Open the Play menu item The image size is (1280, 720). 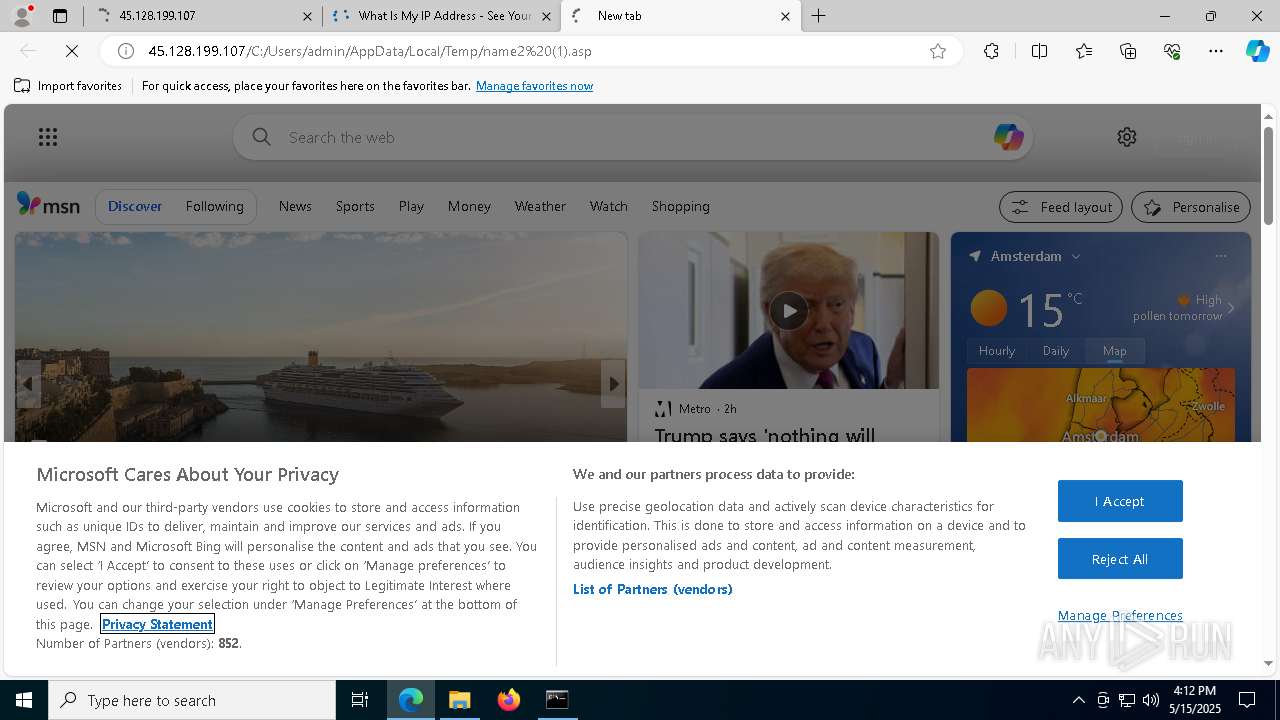coord(411,206)
